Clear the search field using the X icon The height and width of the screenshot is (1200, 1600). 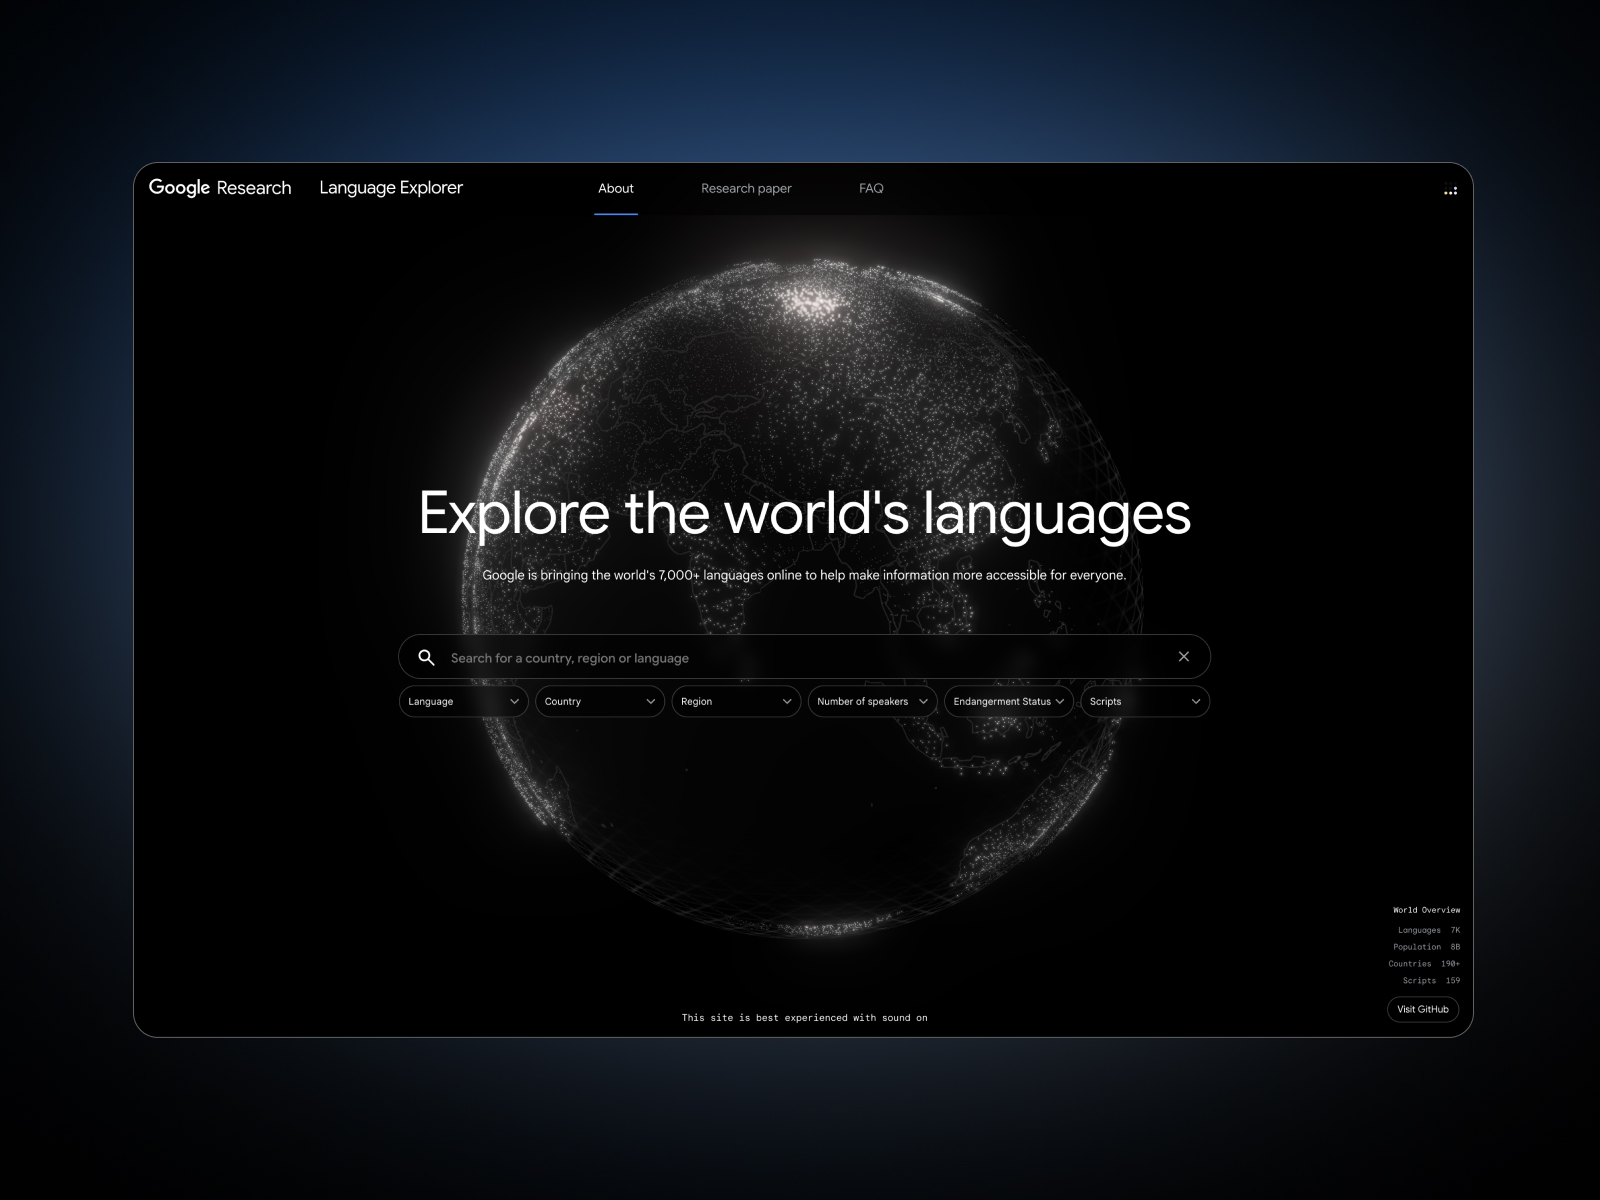pyautogui.click(x=1184, y=656)
